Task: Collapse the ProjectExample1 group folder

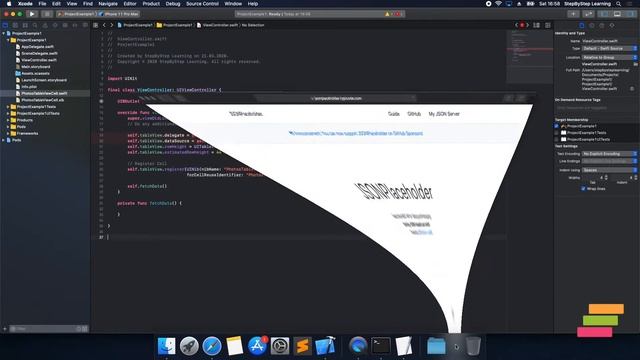Action: coord(8,40)
